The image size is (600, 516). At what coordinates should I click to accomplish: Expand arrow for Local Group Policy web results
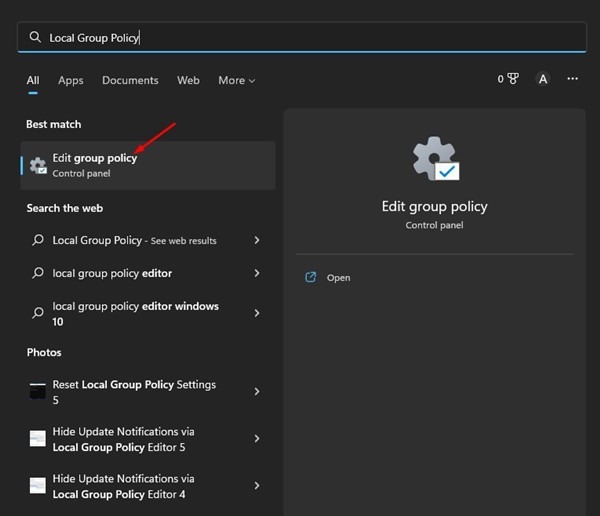click(257, 241)
